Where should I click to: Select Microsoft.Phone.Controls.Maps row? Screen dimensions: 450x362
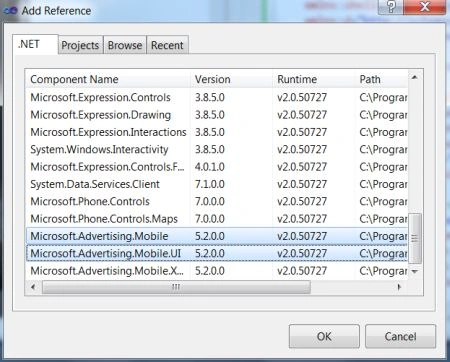(x=217, y=219)
